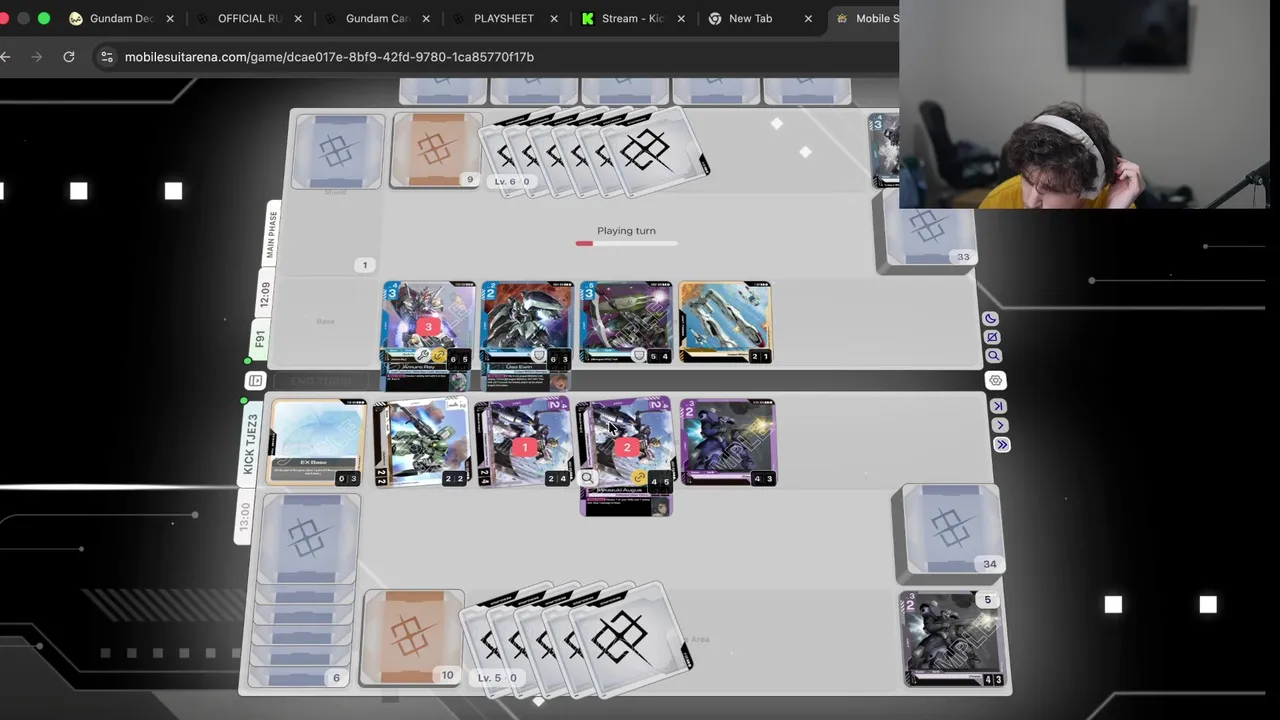Click magnifier icon on Mikazuki Augus card
The height and width of the screenshot is (720, 1280).
pos(587,478)
